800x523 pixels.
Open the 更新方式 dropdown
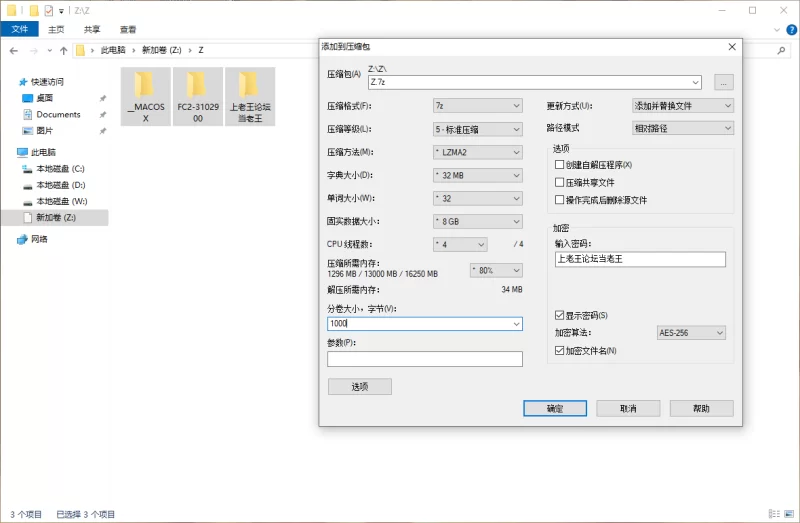(683, 106)
